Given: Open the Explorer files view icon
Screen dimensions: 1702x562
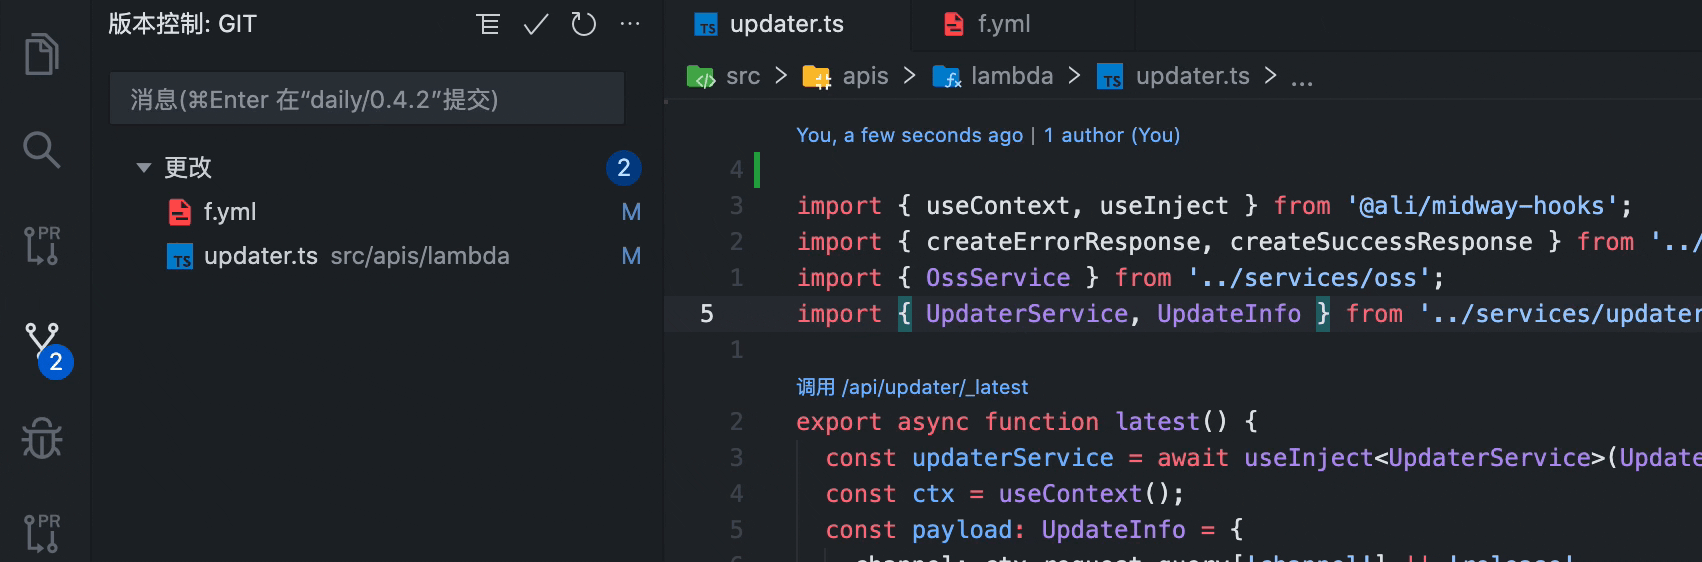Looking at the screenshot, I should (42, 54).
